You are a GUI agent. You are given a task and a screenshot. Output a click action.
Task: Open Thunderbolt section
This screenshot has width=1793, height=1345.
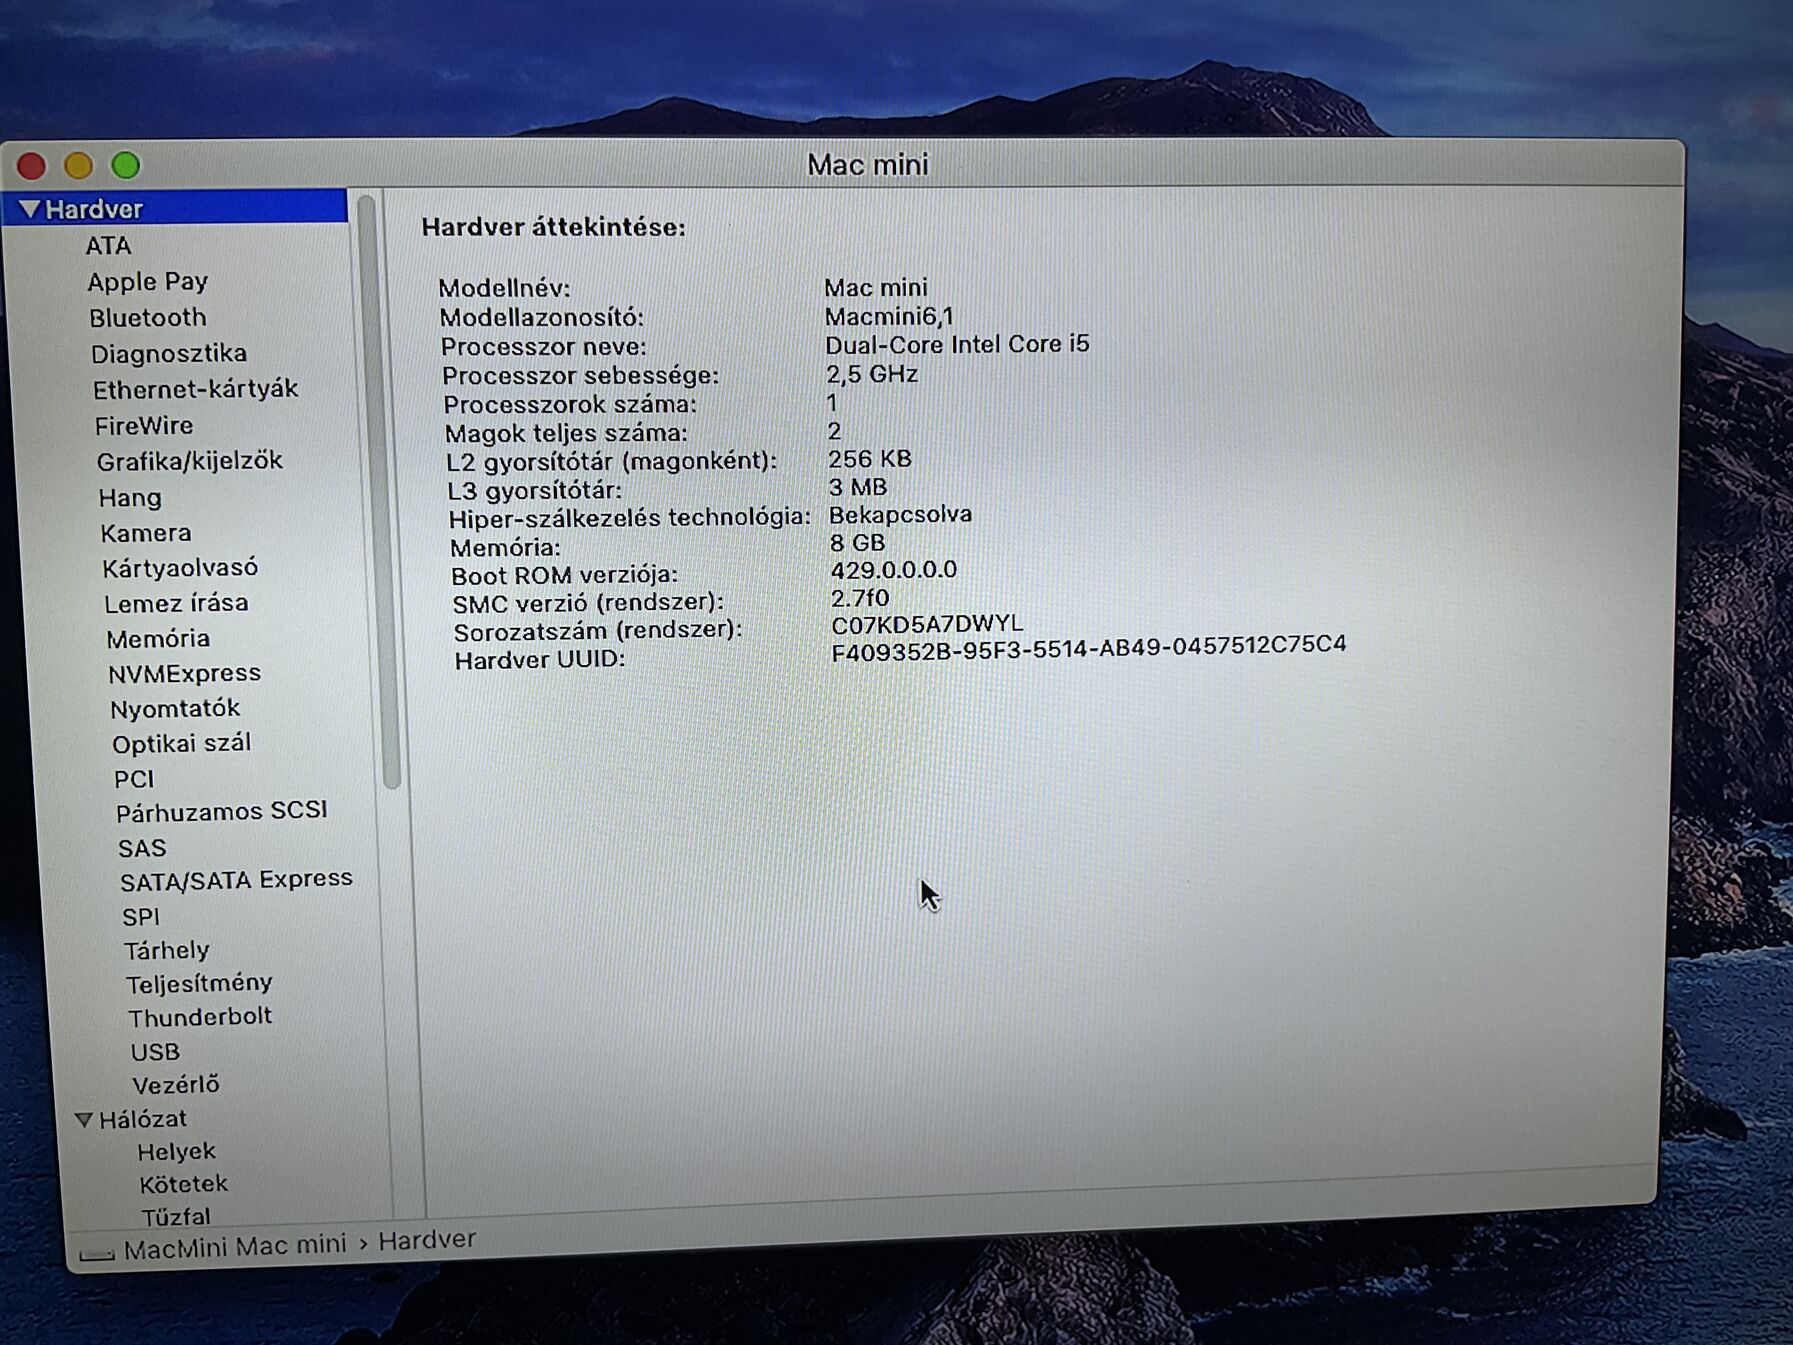pos(200,1017)
